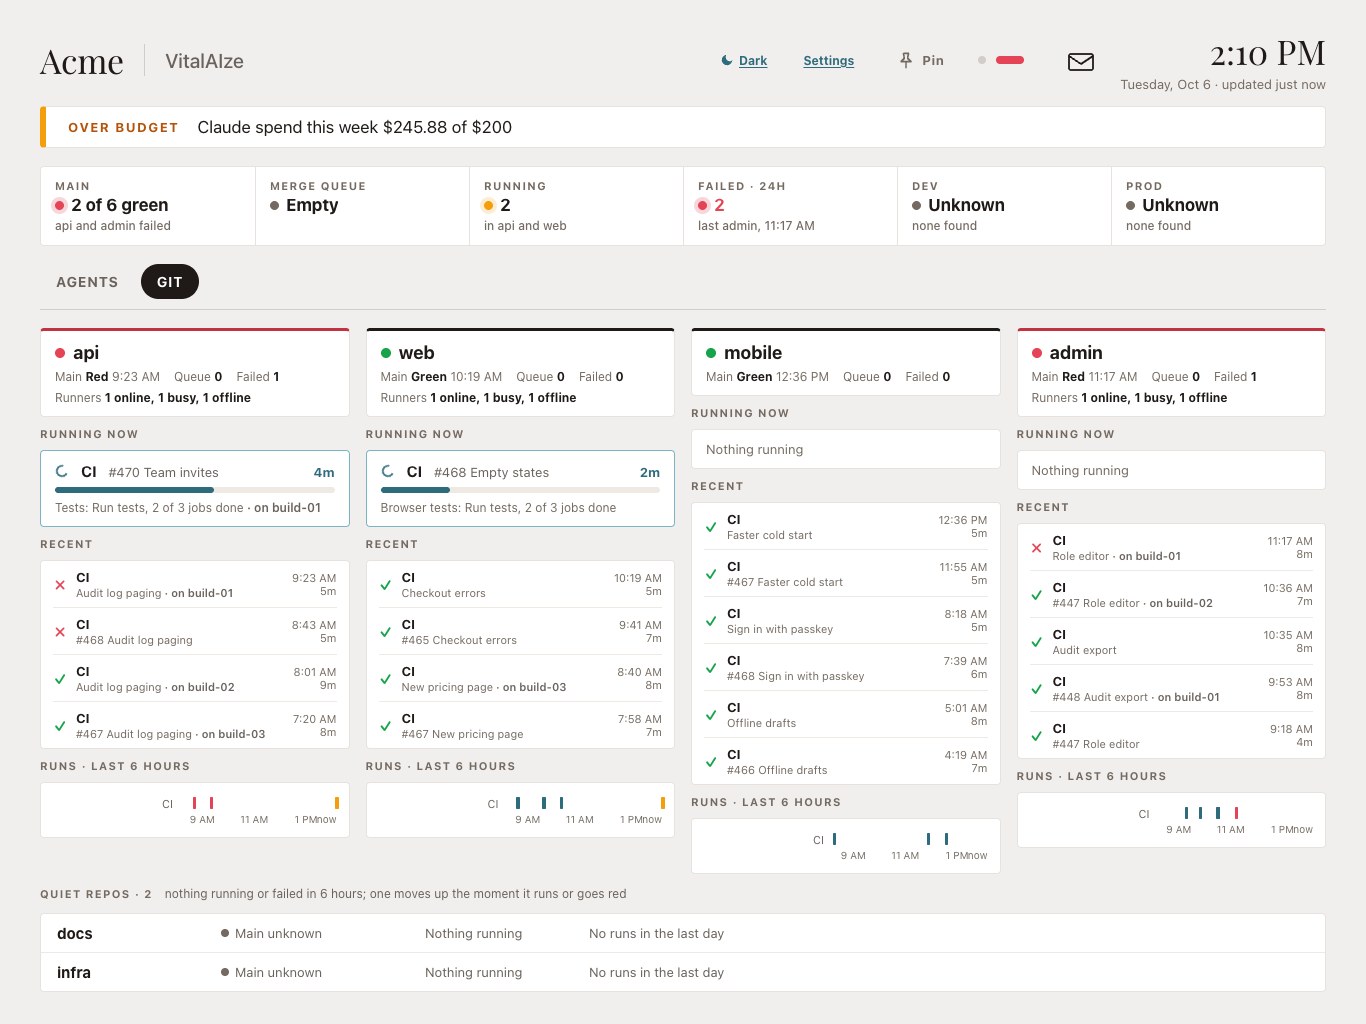
Task: Open the "#465 Checkout errors" run row
Action: point(520,632)
